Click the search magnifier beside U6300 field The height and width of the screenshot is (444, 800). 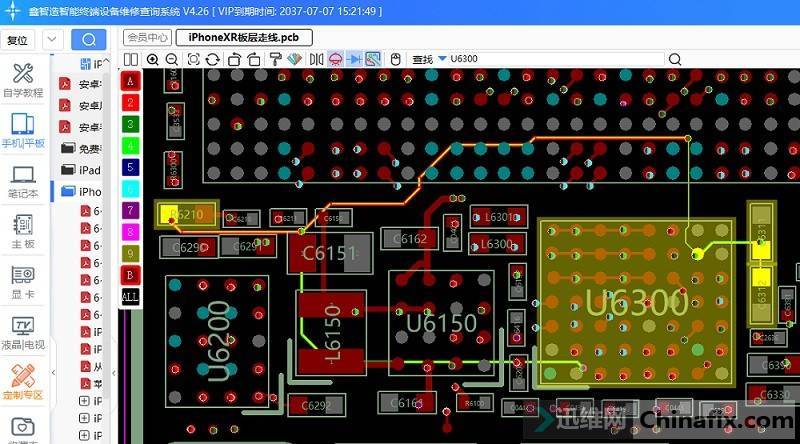pos(674,60)
